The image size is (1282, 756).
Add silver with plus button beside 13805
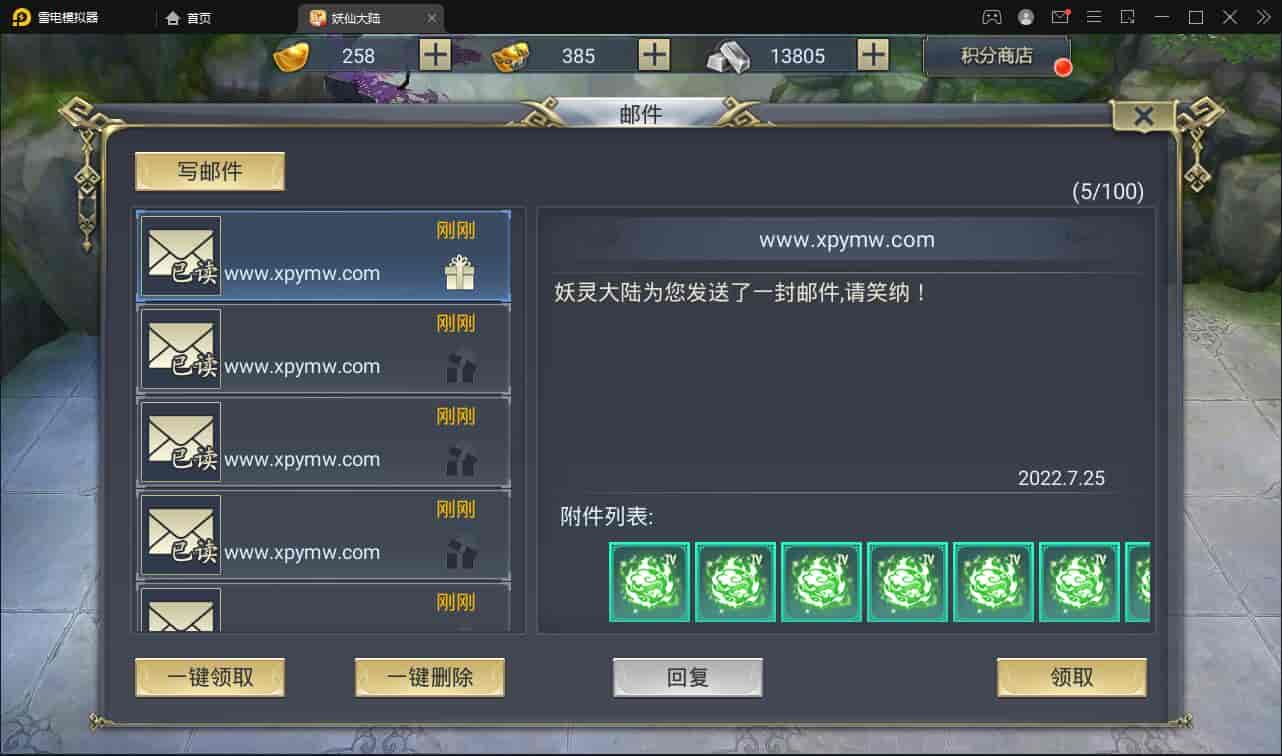873,55
